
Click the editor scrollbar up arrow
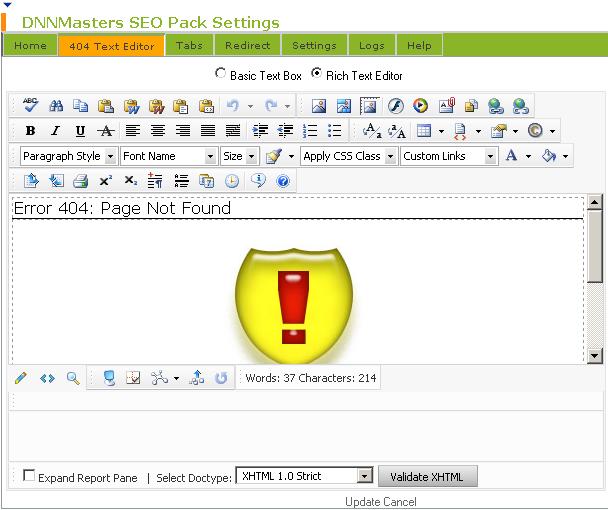pyautogui.click(x=594, y=202)
